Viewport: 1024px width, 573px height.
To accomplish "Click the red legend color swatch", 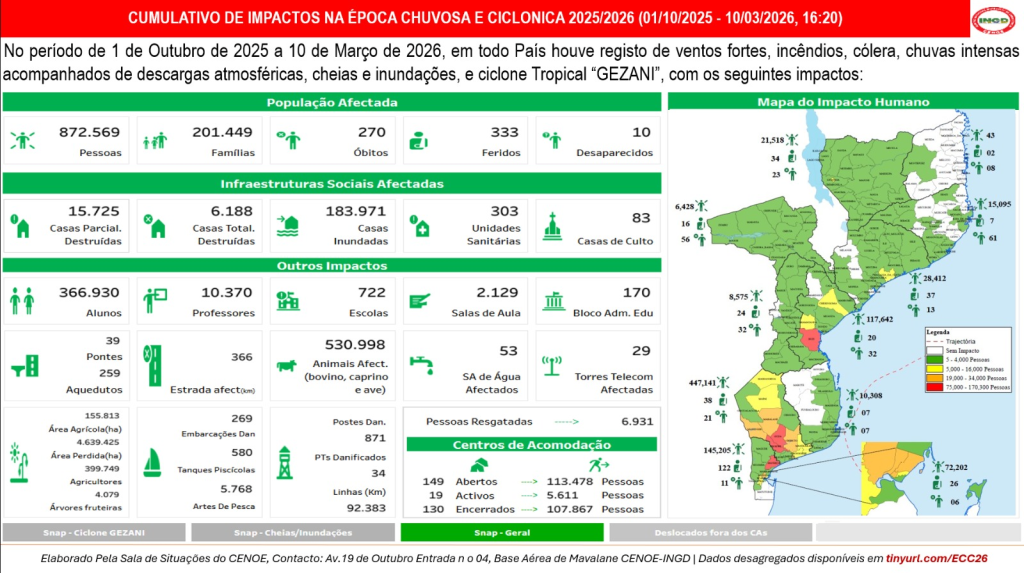I will coord(934,386).
